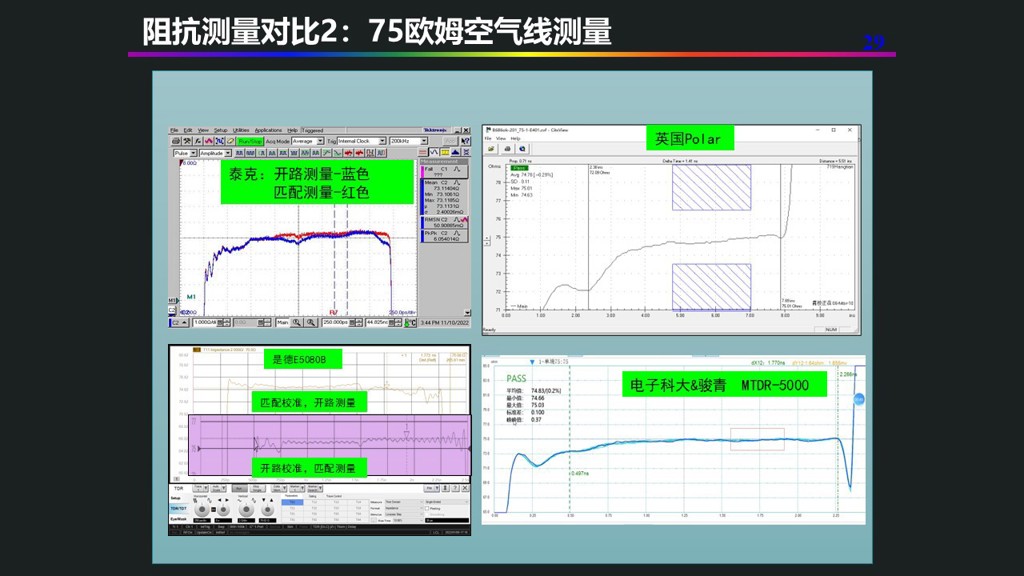
Task: Open the Acq Mode Average dropdown
Action: pyautogui.click(x=308, y=141)
